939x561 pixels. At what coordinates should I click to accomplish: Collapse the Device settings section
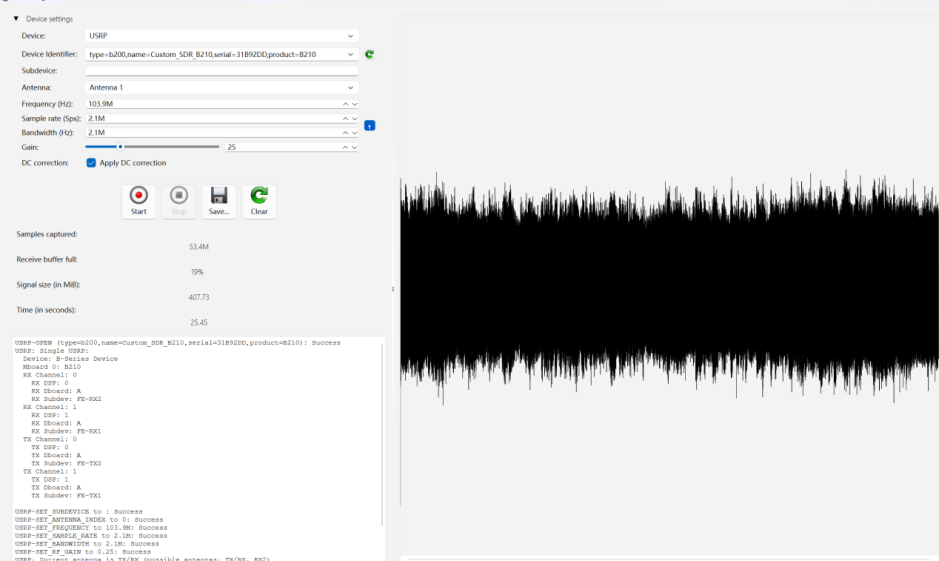tap(16, 19)
